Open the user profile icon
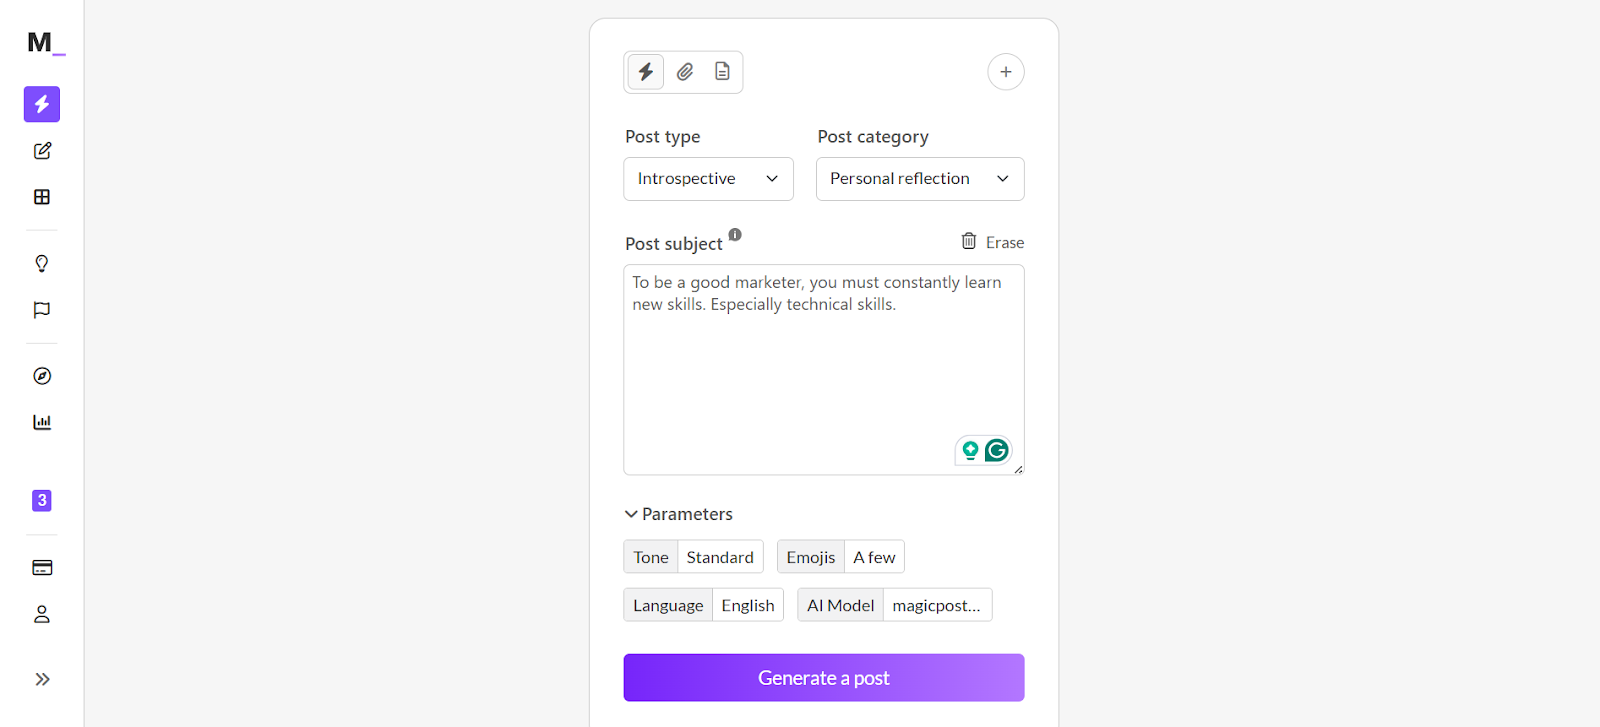Screen dimensions: 1600x727 click(x=42, y=614)
